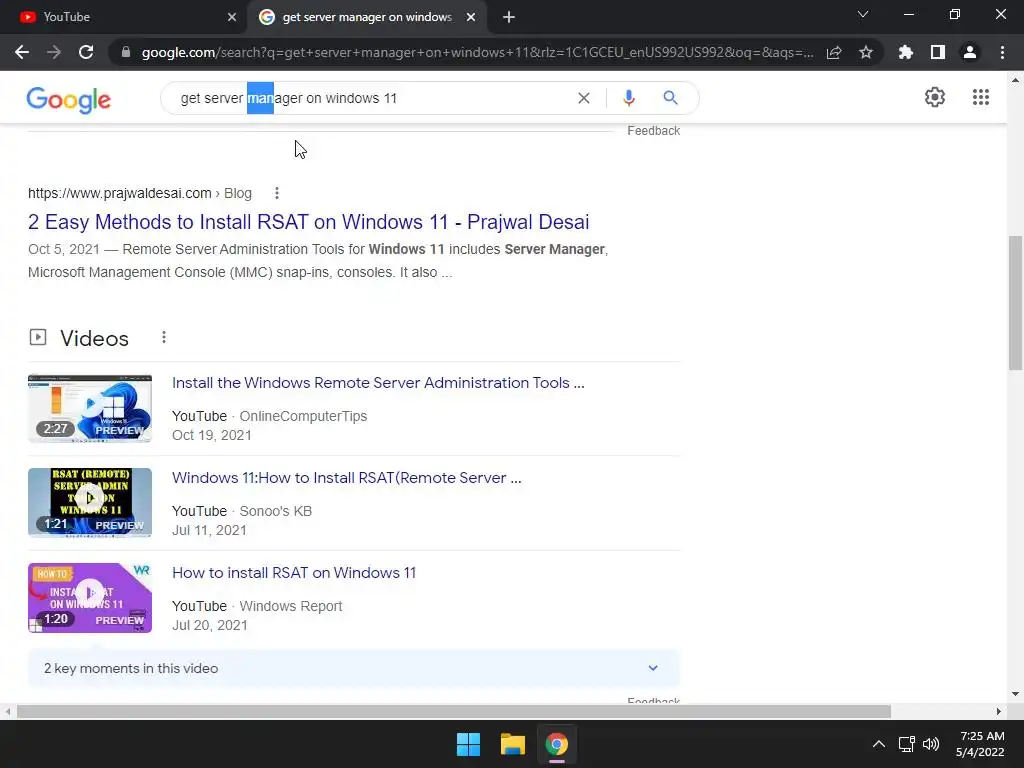Open the network tray icon
The image size is (1024, 768).
pos(906,744)
